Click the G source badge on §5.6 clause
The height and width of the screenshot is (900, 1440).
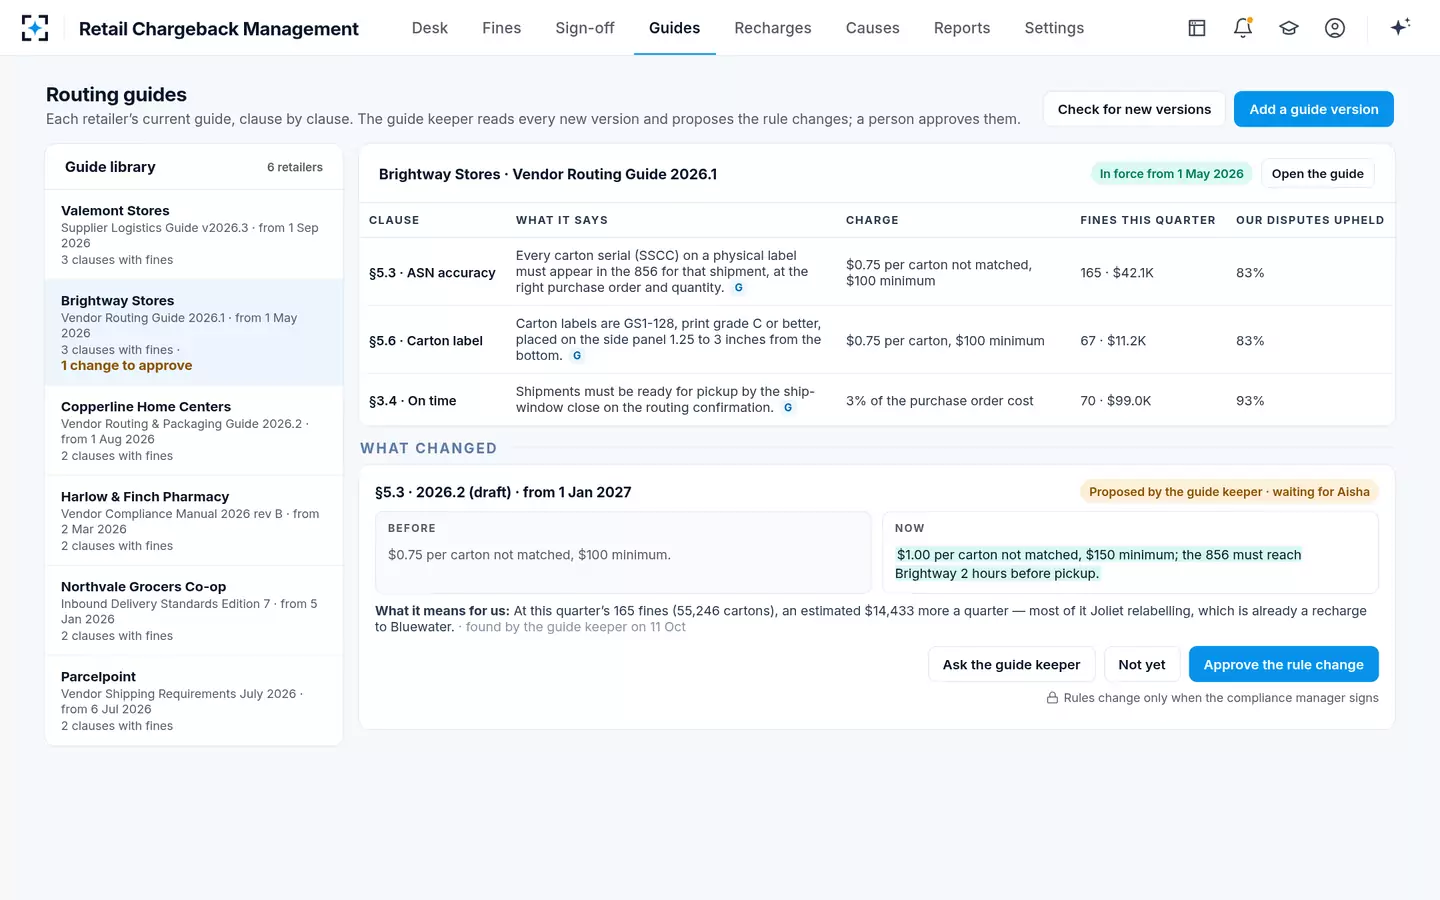click(577, 356)
